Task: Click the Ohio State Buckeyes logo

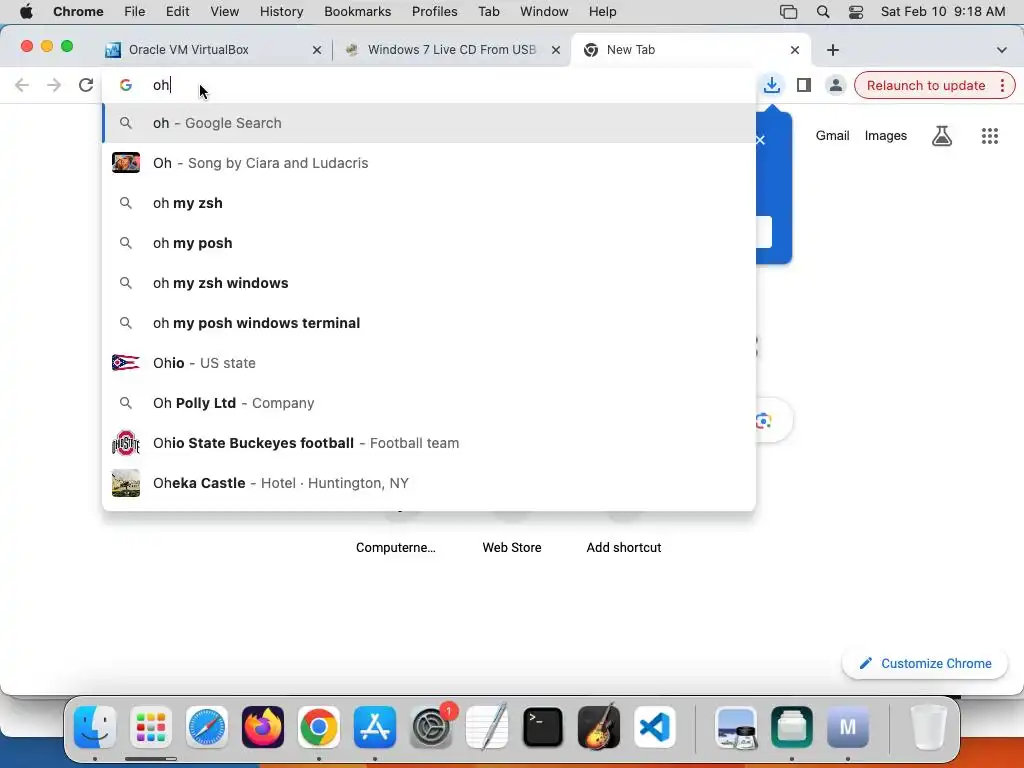Action: (125, 443)
